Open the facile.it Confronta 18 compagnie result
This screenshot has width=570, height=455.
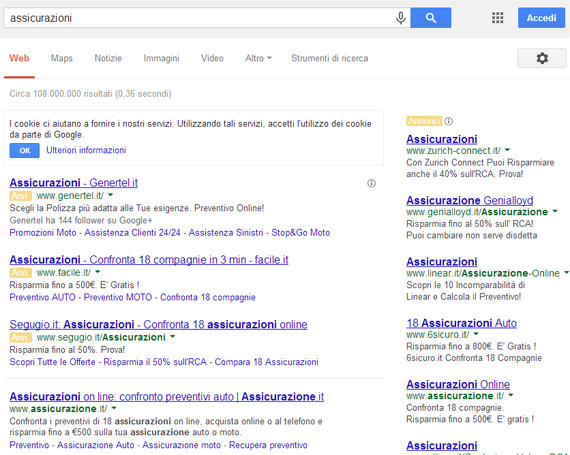tap(149, 259)
